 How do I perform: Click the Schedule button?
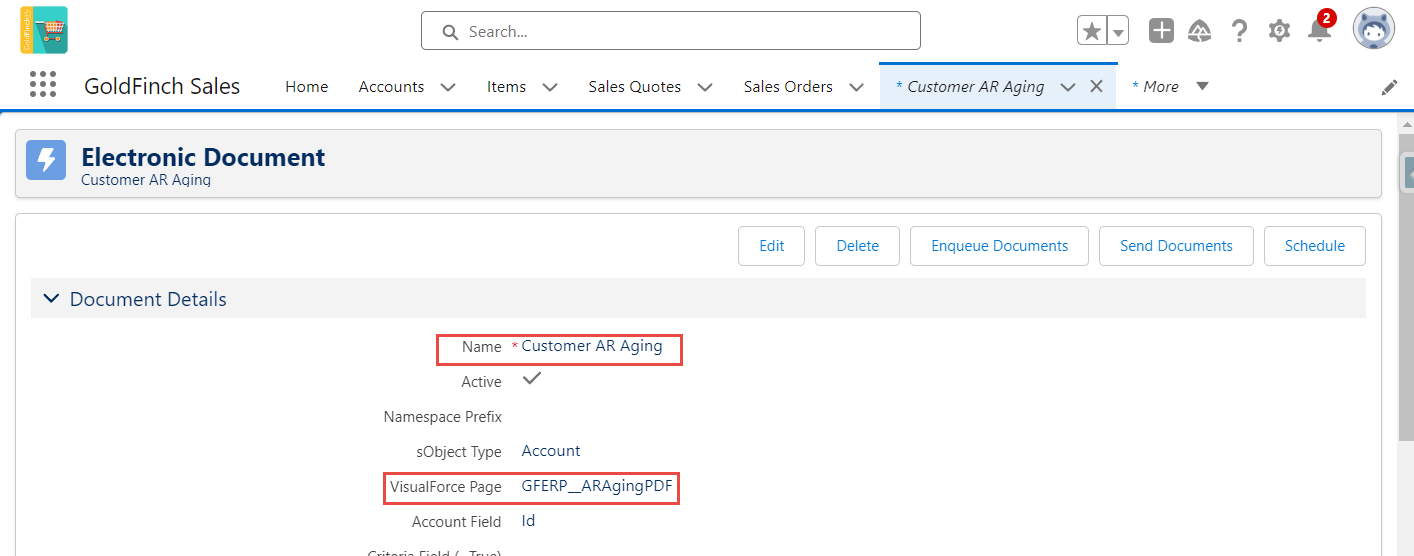pyautogui.click(x=1314, y=246)
